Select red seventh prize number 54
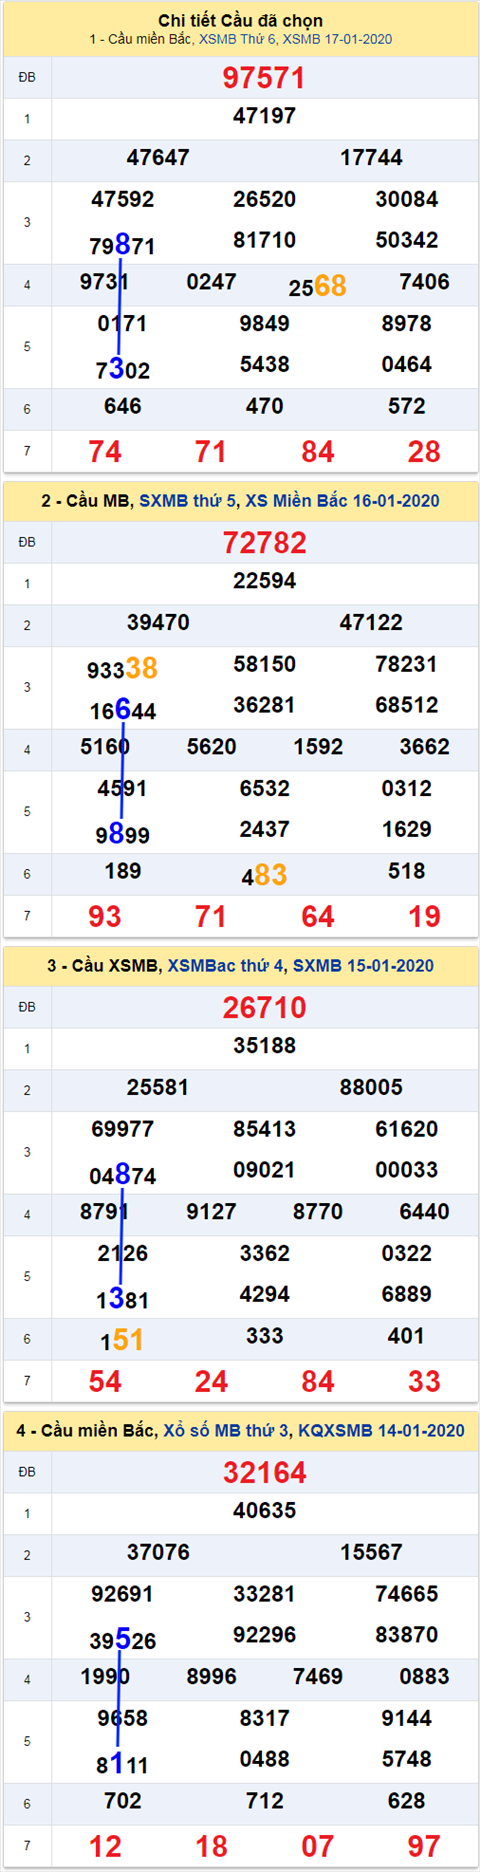 point(105,1381)
